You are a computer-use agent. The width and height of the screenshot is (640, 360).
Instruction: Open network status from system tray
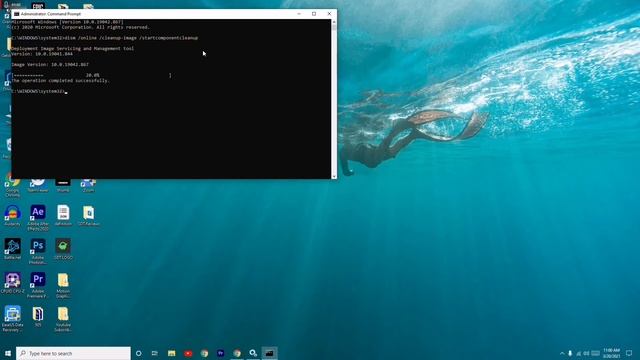(x=578, y=353)
